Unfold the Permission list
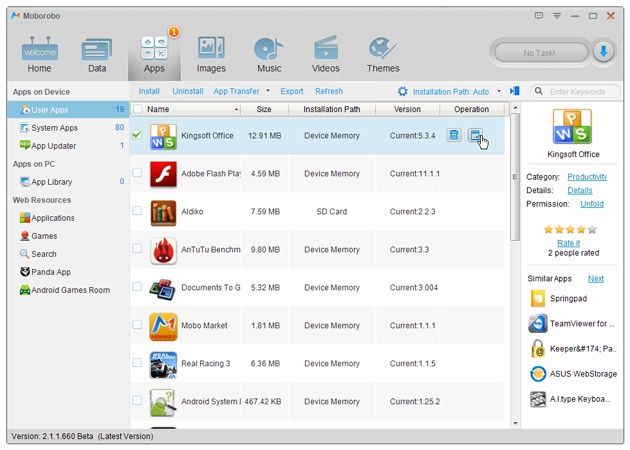The width and height of the screenshot is (630, 450). [592, 204]
